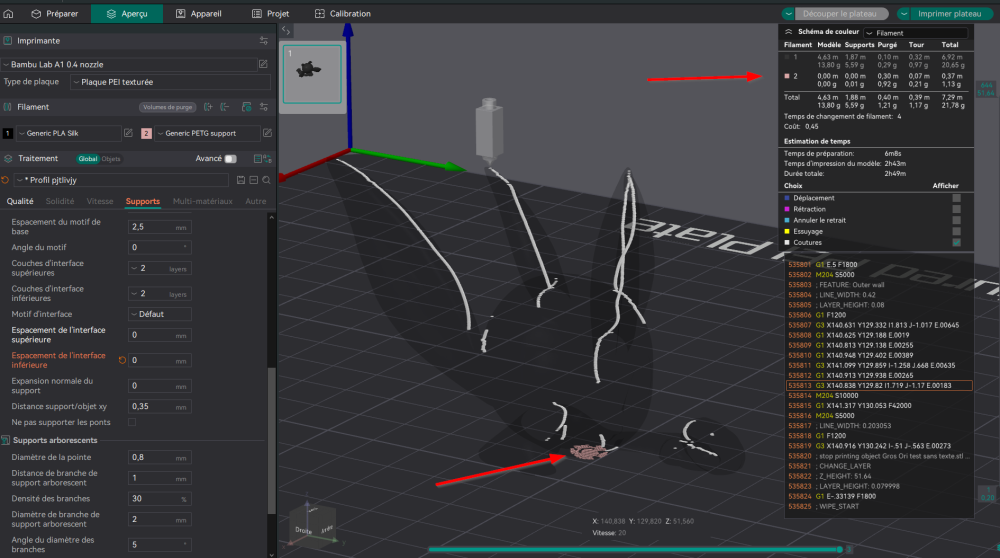Switch the settings scope to Objets

[x=111, y=159]
